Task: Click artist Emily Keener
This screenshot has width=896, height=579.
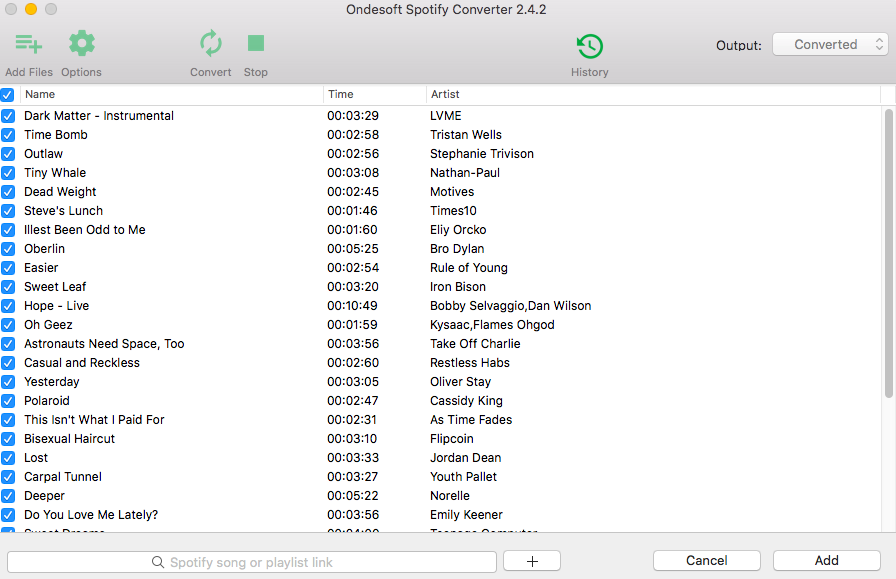Action: [x=466, y=514]
